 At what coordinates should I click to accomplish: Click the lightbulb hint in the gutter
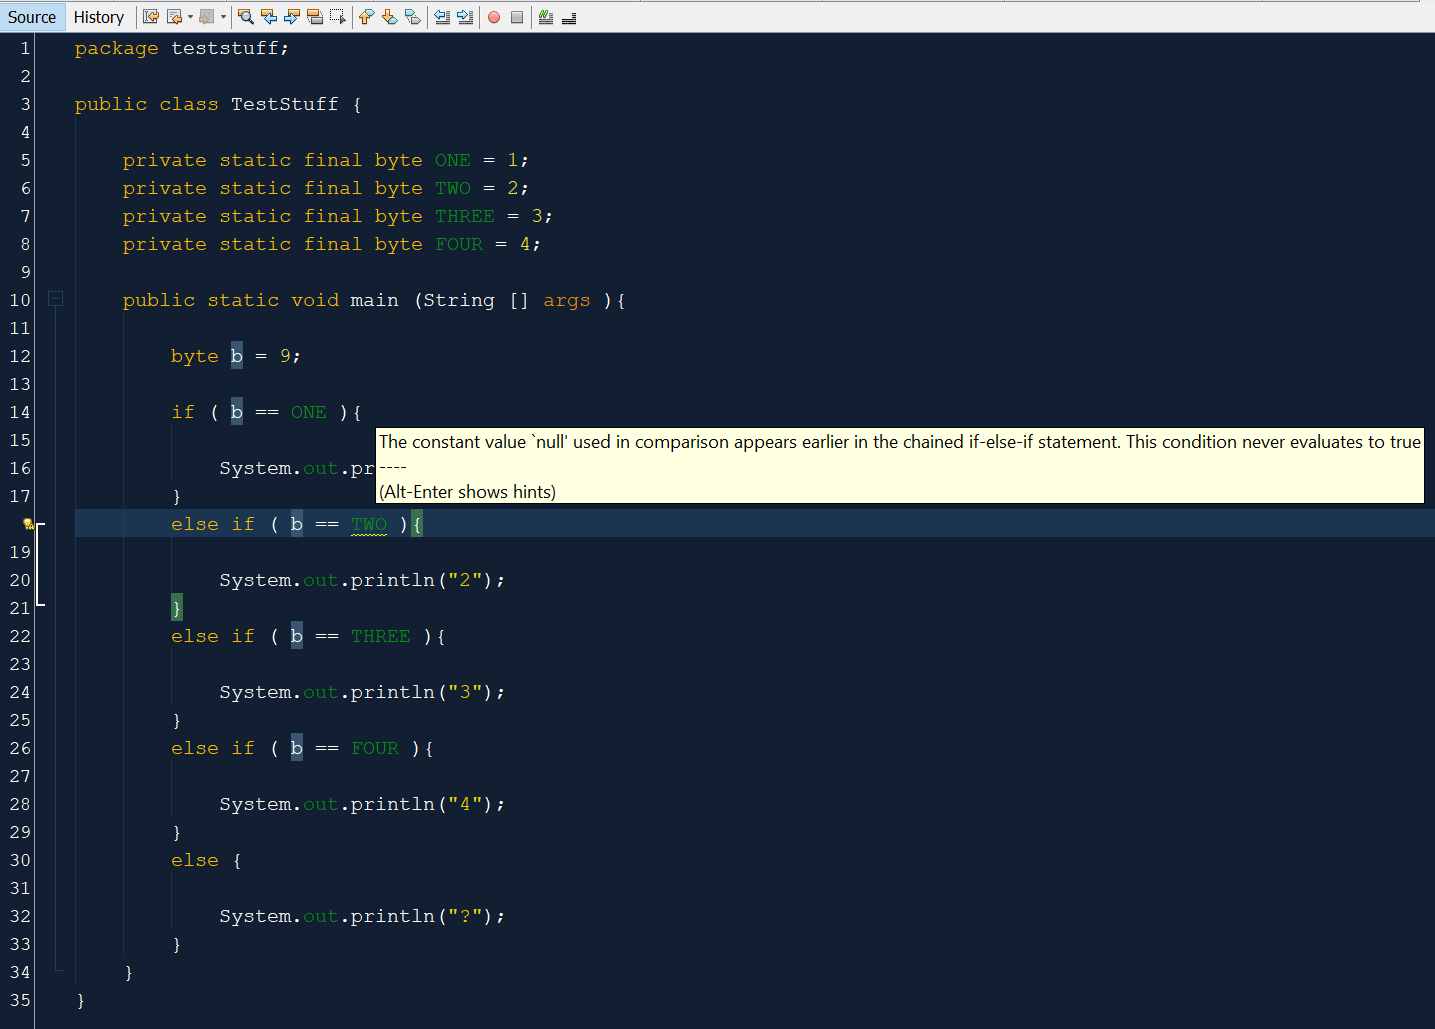[28, 524]
